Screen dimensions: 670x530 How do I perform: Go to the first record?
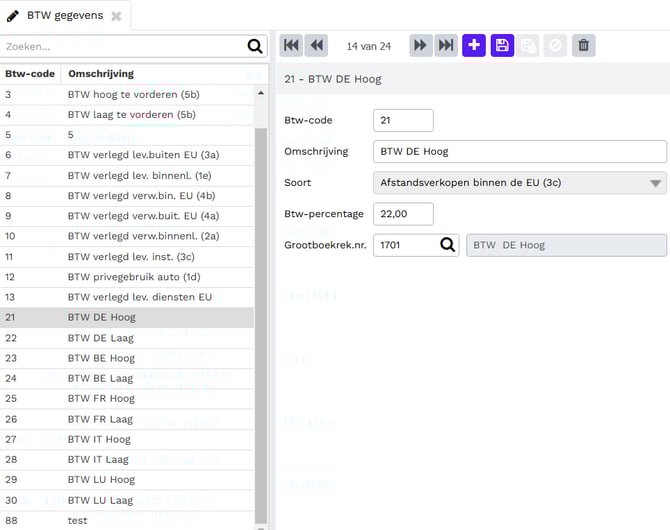(291, 45)
